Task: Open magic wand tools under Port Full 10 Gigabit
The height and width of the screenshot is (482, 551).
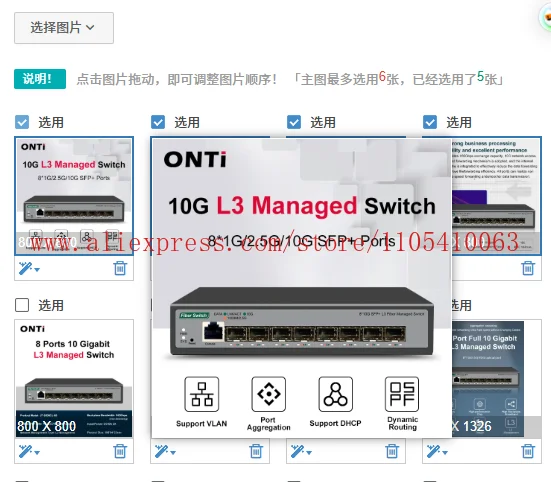Action: 437,451
